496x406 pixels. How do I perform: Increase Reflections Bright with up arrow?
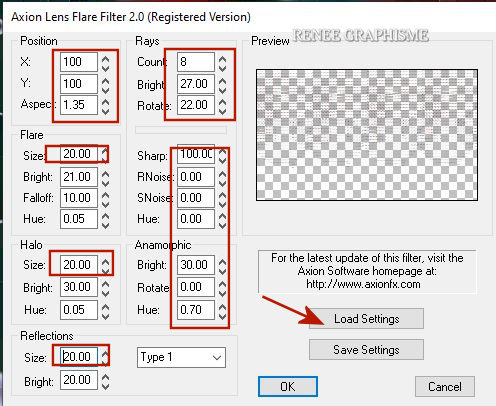tap(105, 376)
